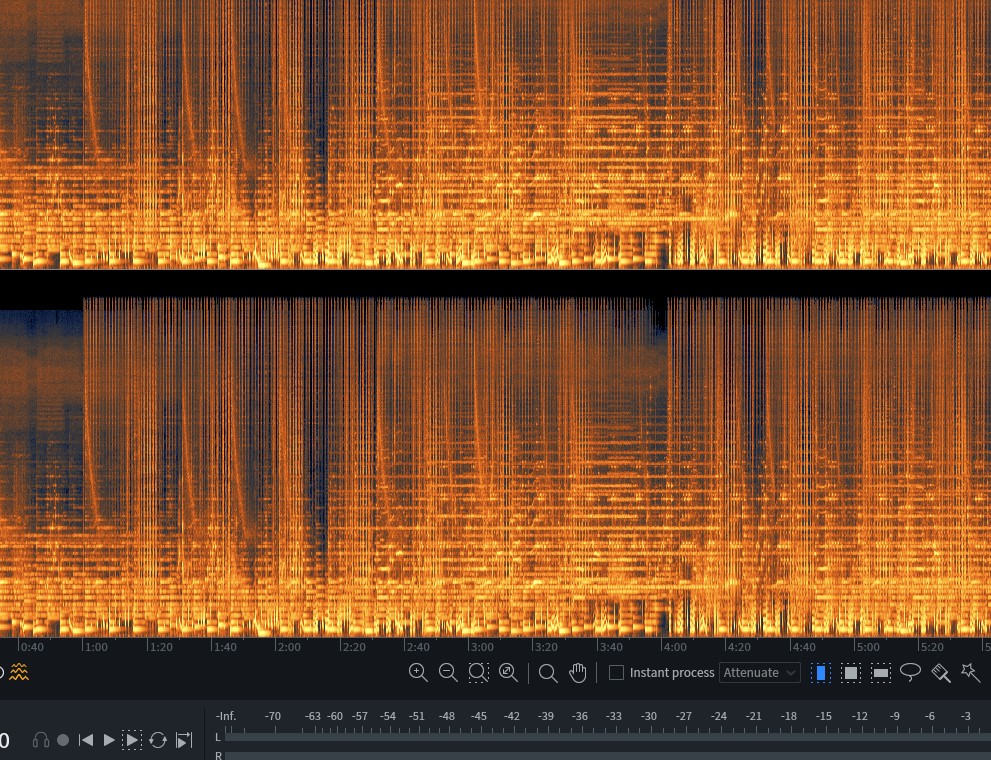Image resolution: width=991 pixels, height=760 pixels.
Task: Skip back to the start of audio
Action: 86,740
